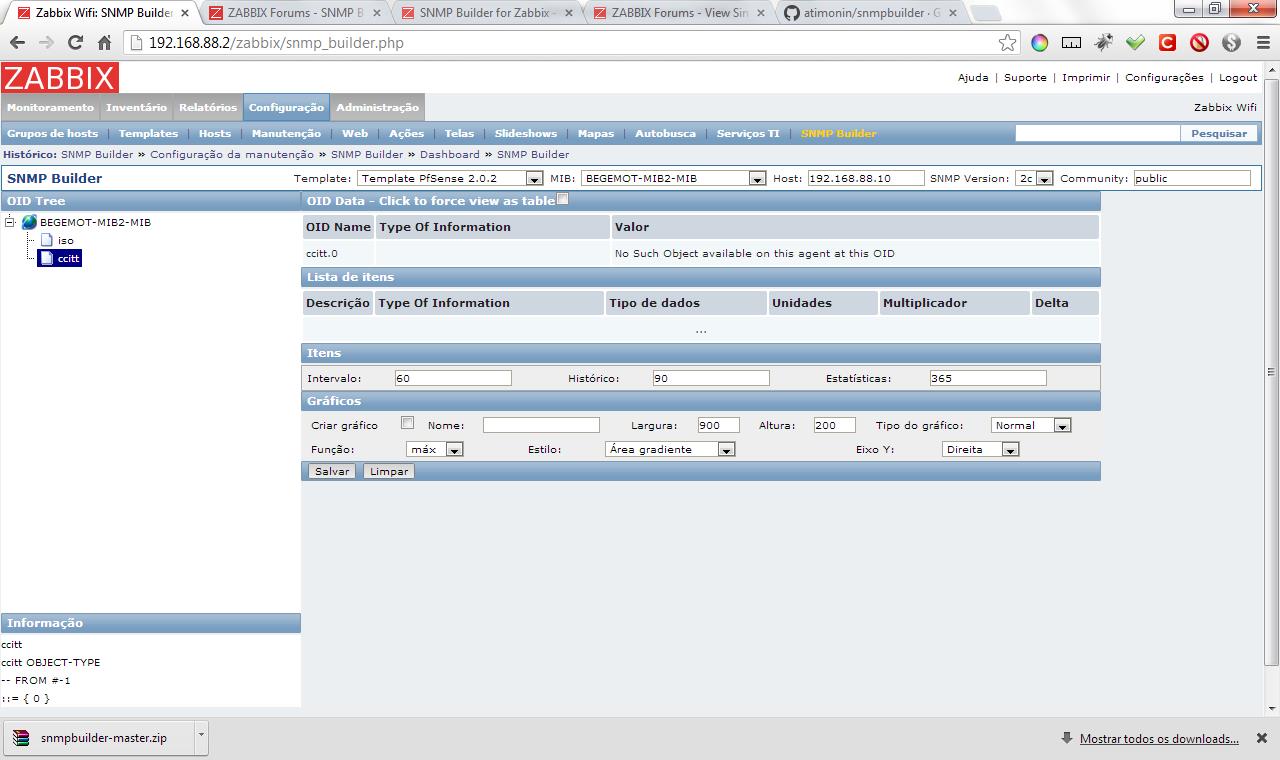
Task: Enable the Criar gráfico checkbox
Action: (407, 423)
